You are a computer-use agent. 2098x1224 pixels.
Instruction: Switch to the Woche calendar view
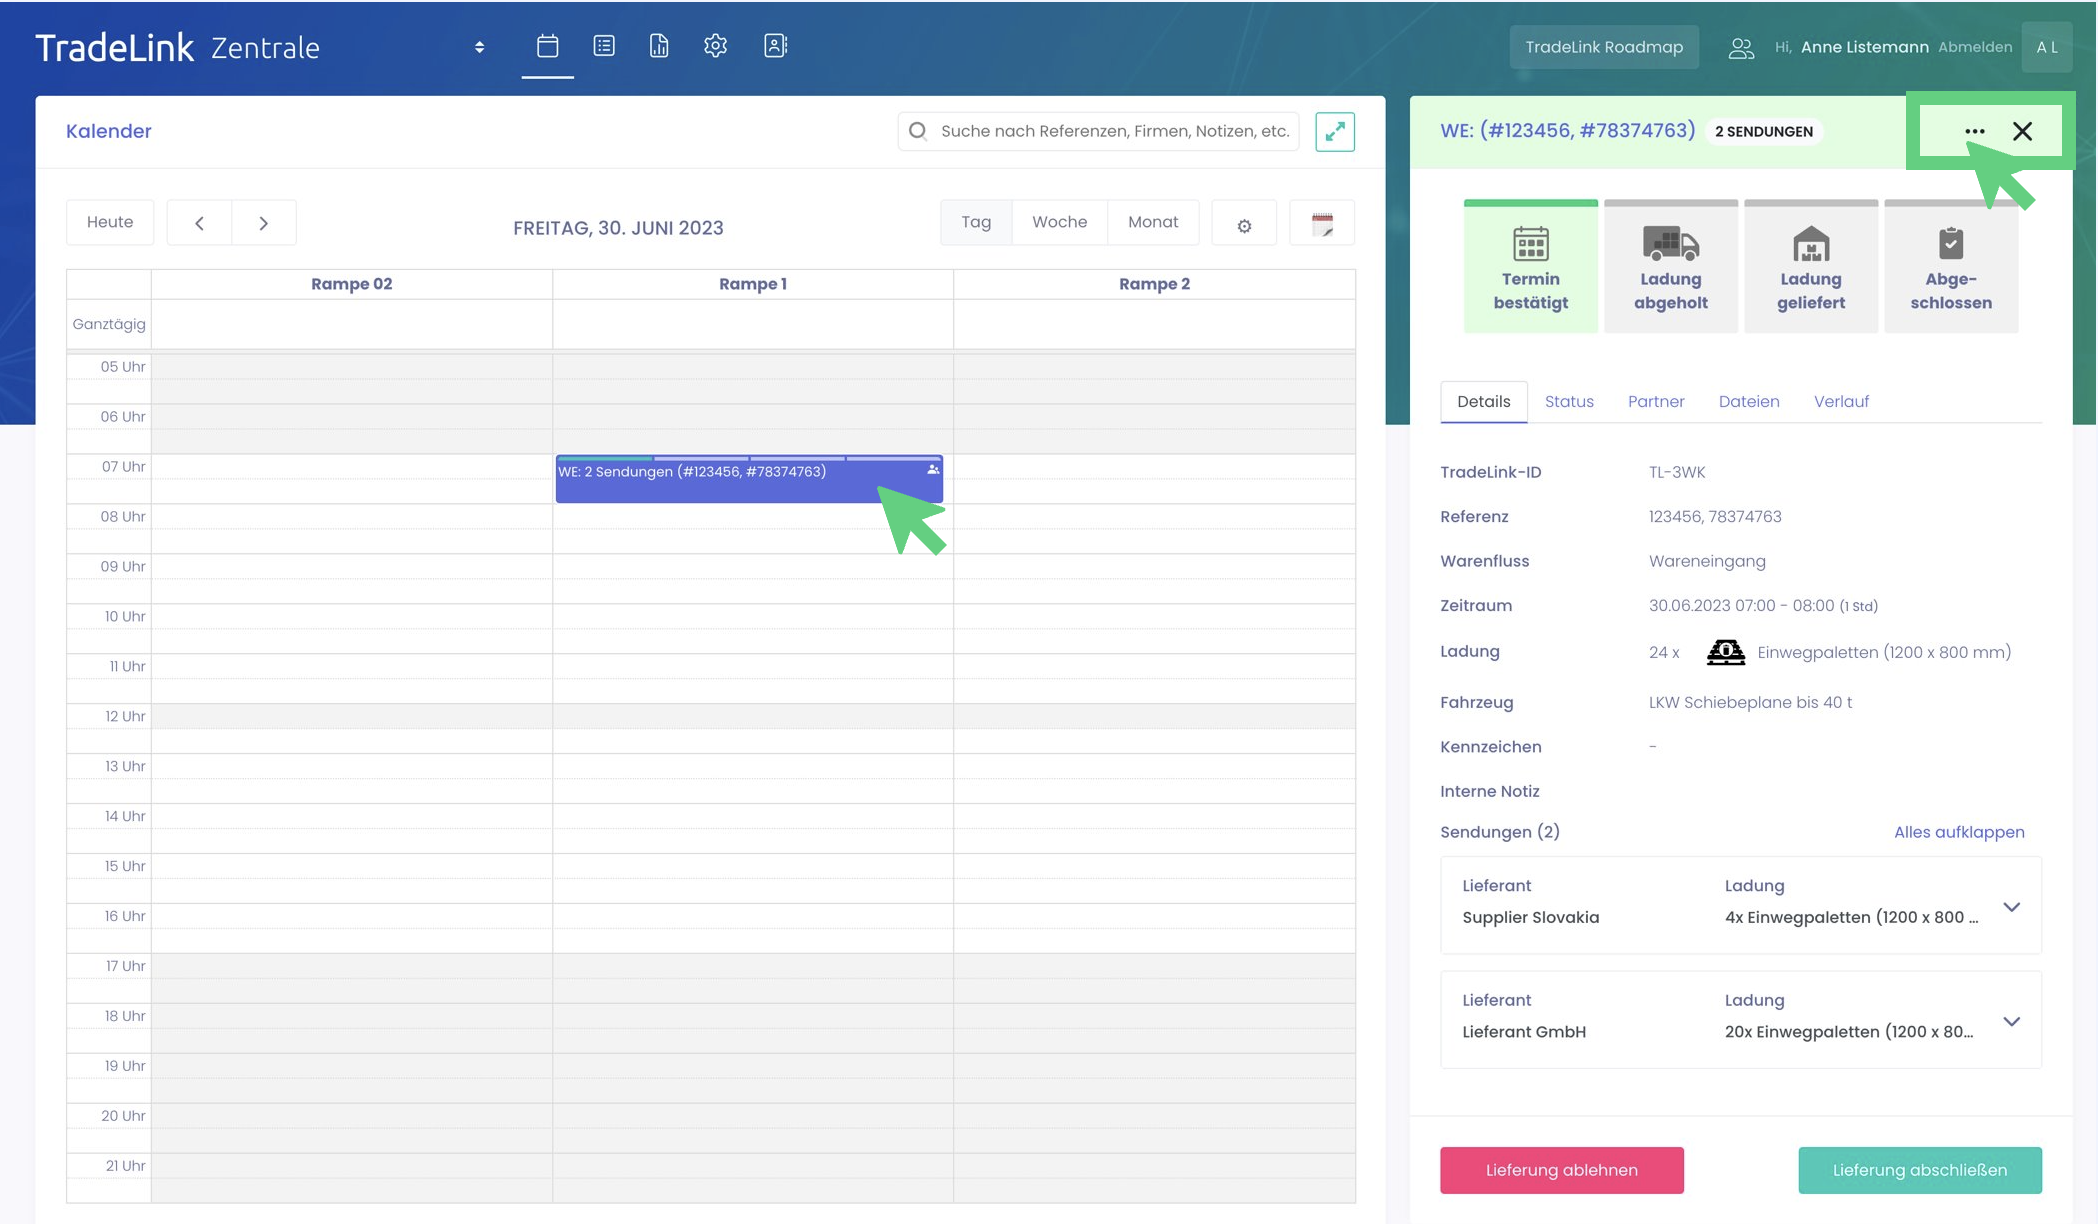pos(1059,222)
